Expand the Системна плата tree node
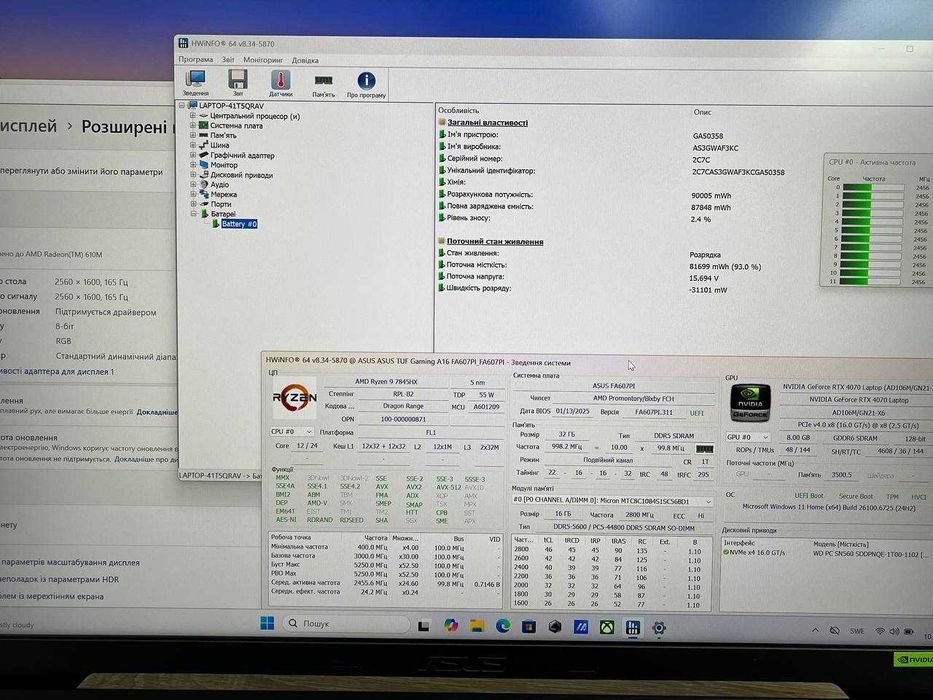 [192, 125]
